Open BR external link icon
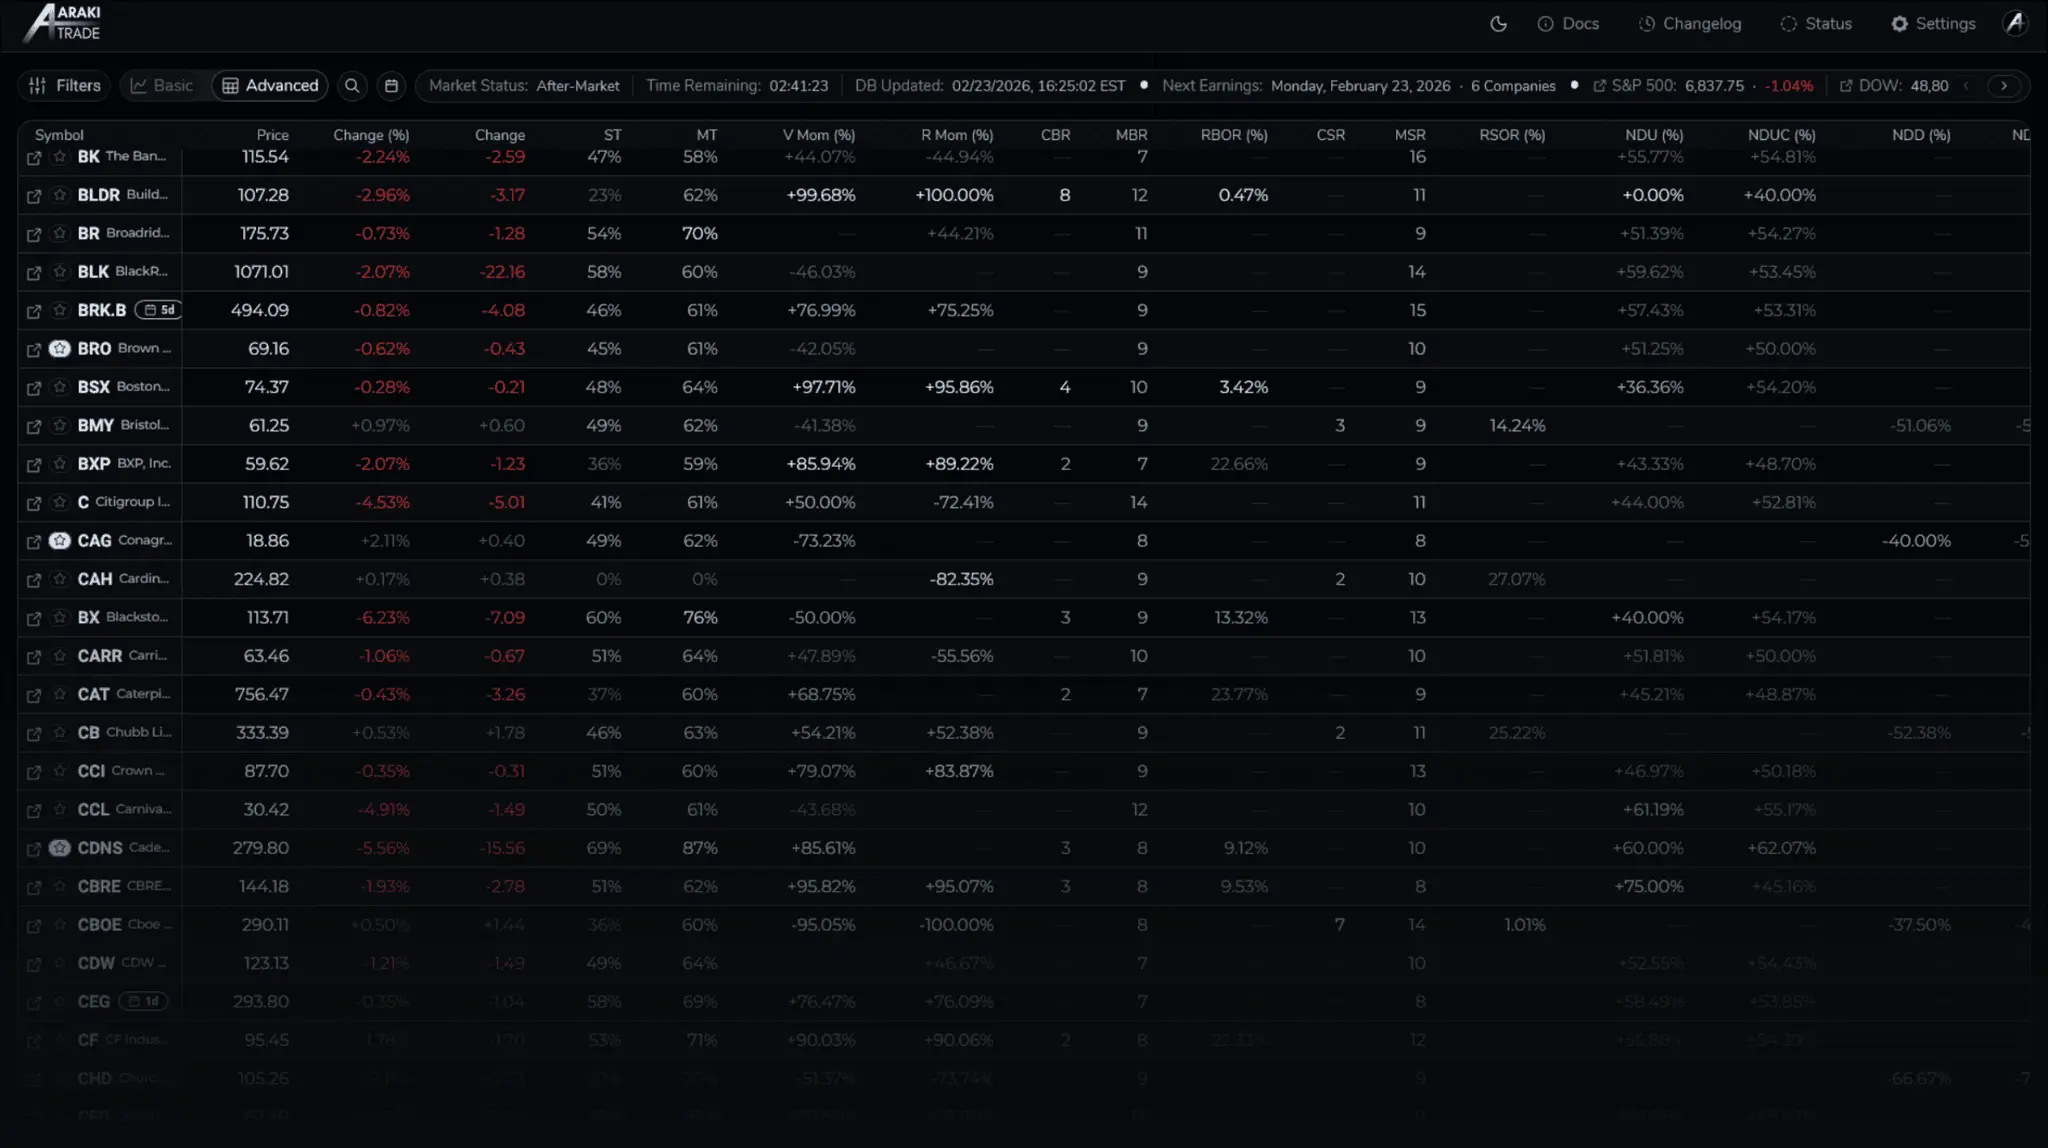Viewport: 2048px width, 1148px height. point(34,234)
